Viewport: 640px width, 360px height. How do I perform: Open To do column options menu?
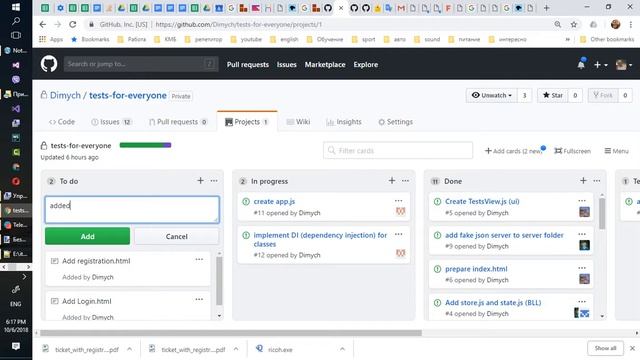214,180
